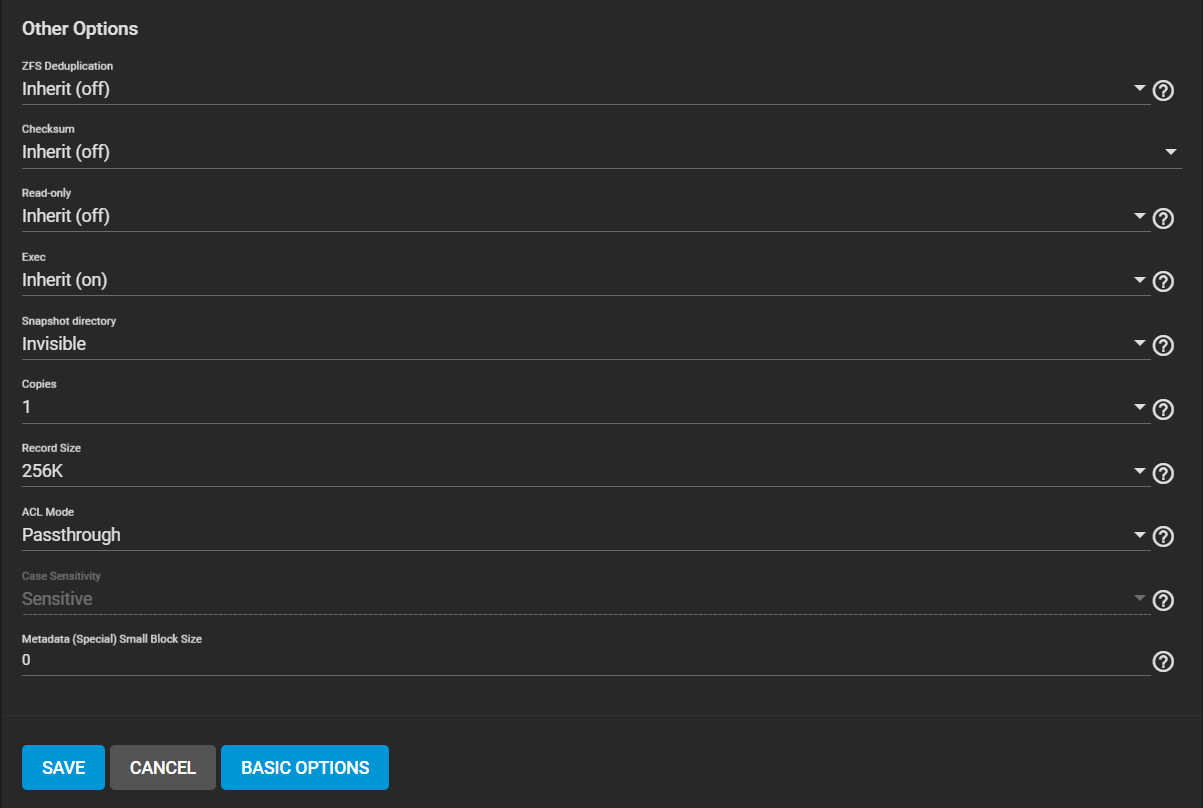View help for Snapshot directory setting
Screen dimensions: 1203x808
[x=1163, y=346]
